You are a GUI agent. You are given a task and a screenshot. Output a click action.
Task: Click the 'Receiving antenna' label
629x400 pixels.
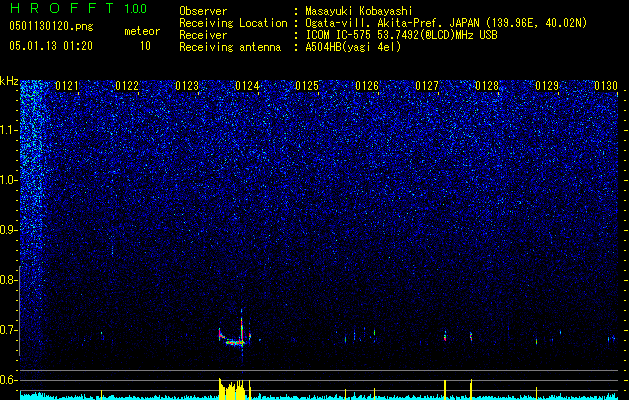click(x=230, y=47)
